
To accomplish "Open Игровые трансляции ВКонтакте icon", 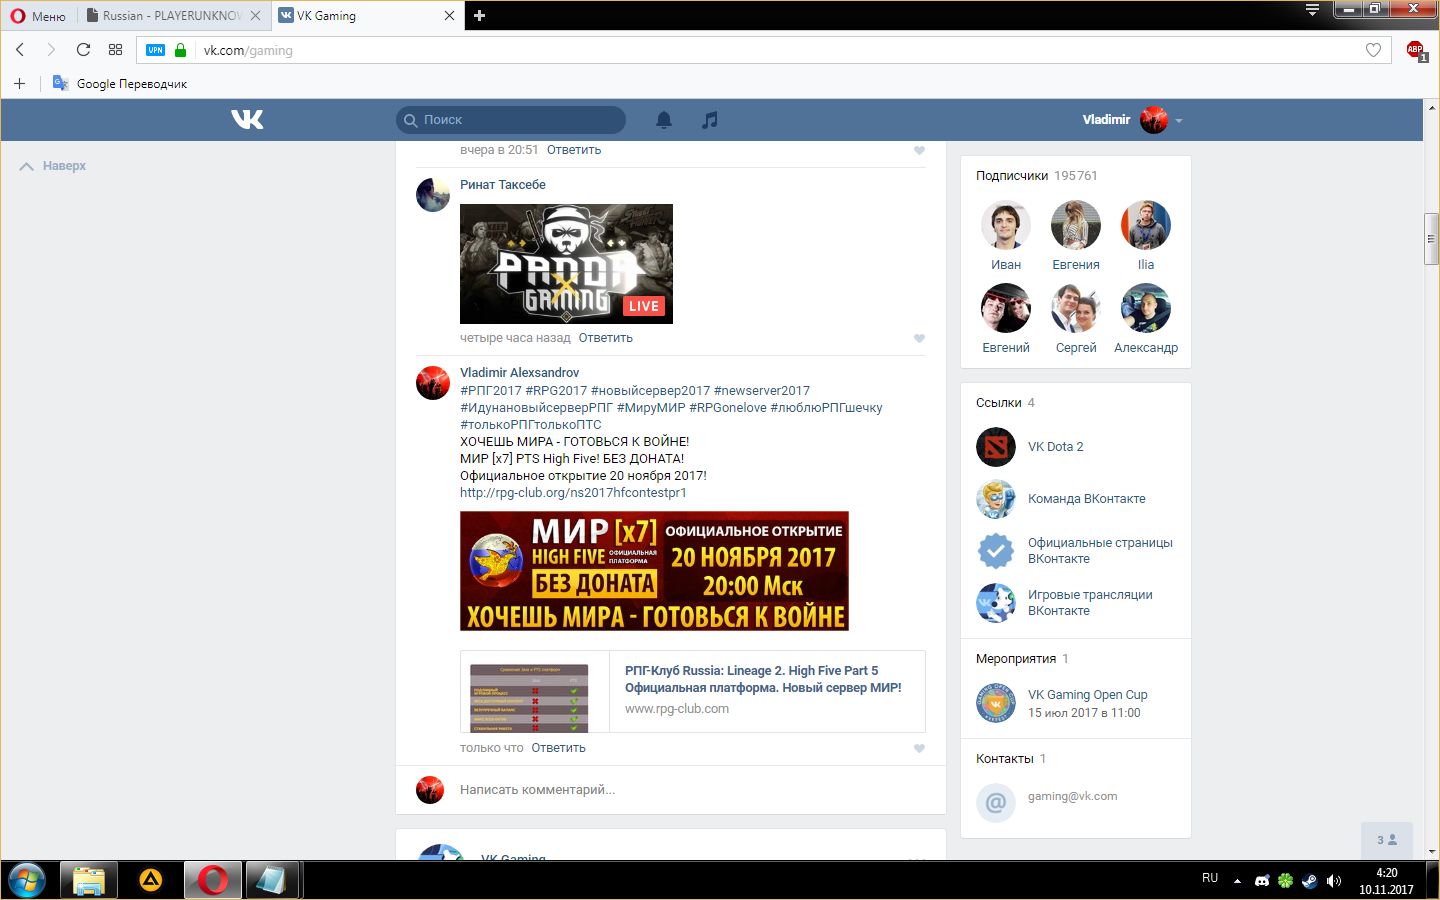I will [x=995, y=603].
